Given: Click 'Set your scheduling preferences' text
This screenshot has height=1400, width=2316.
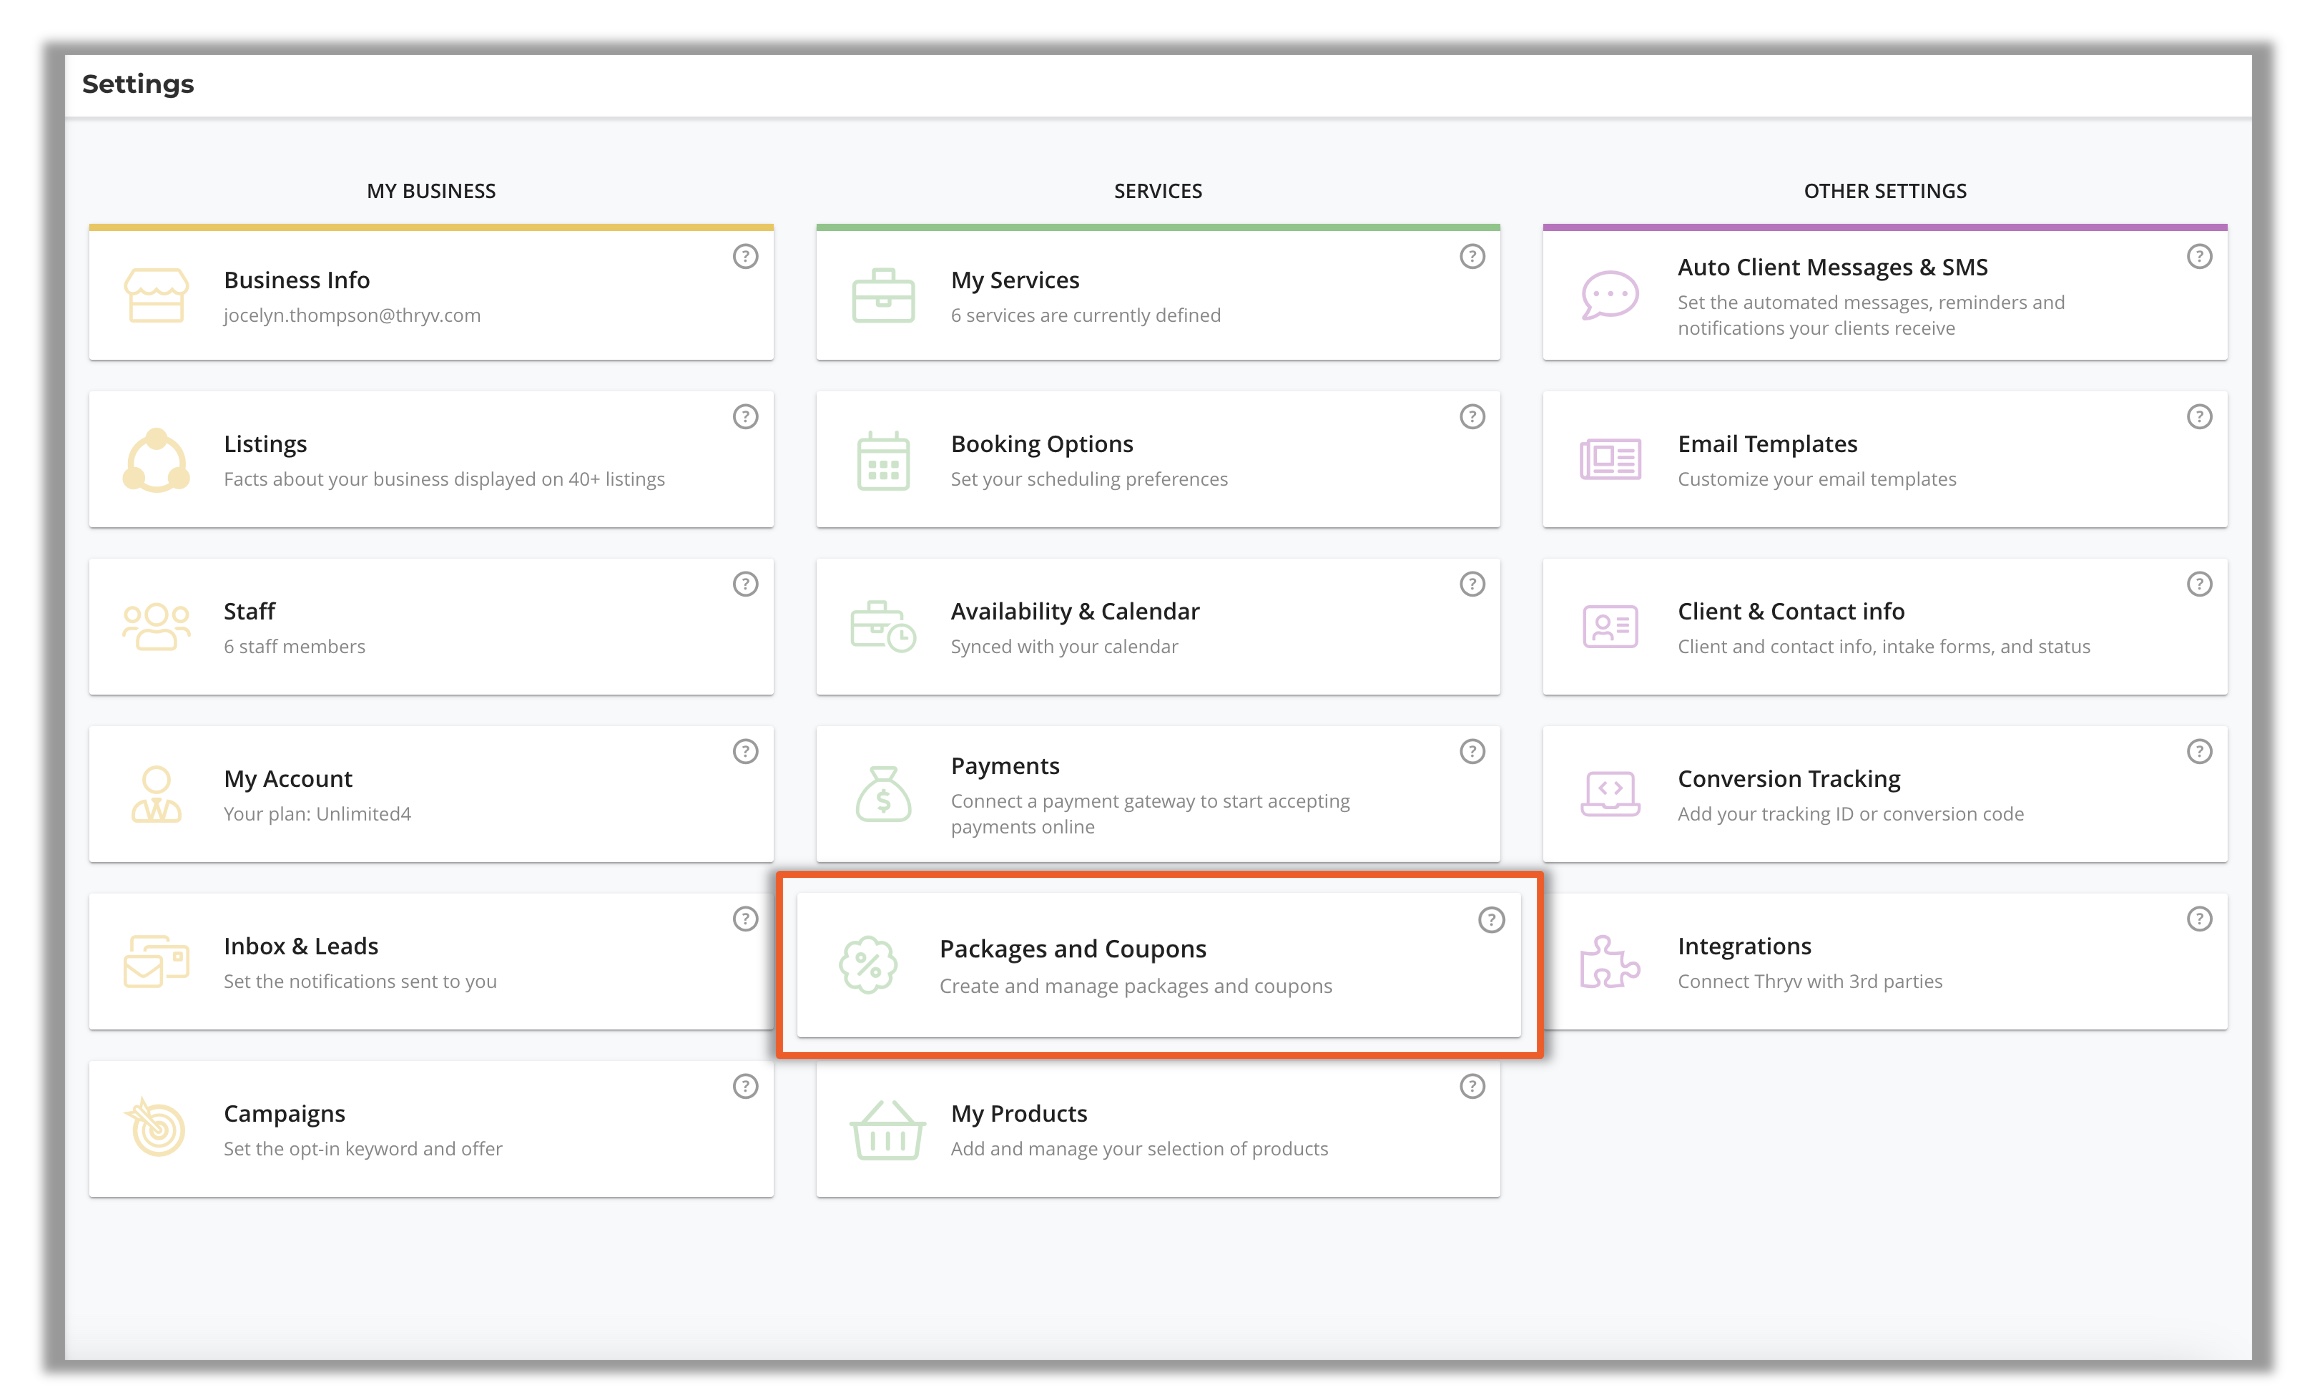Looking at the screenshot, I should [x=1089, y=480].
